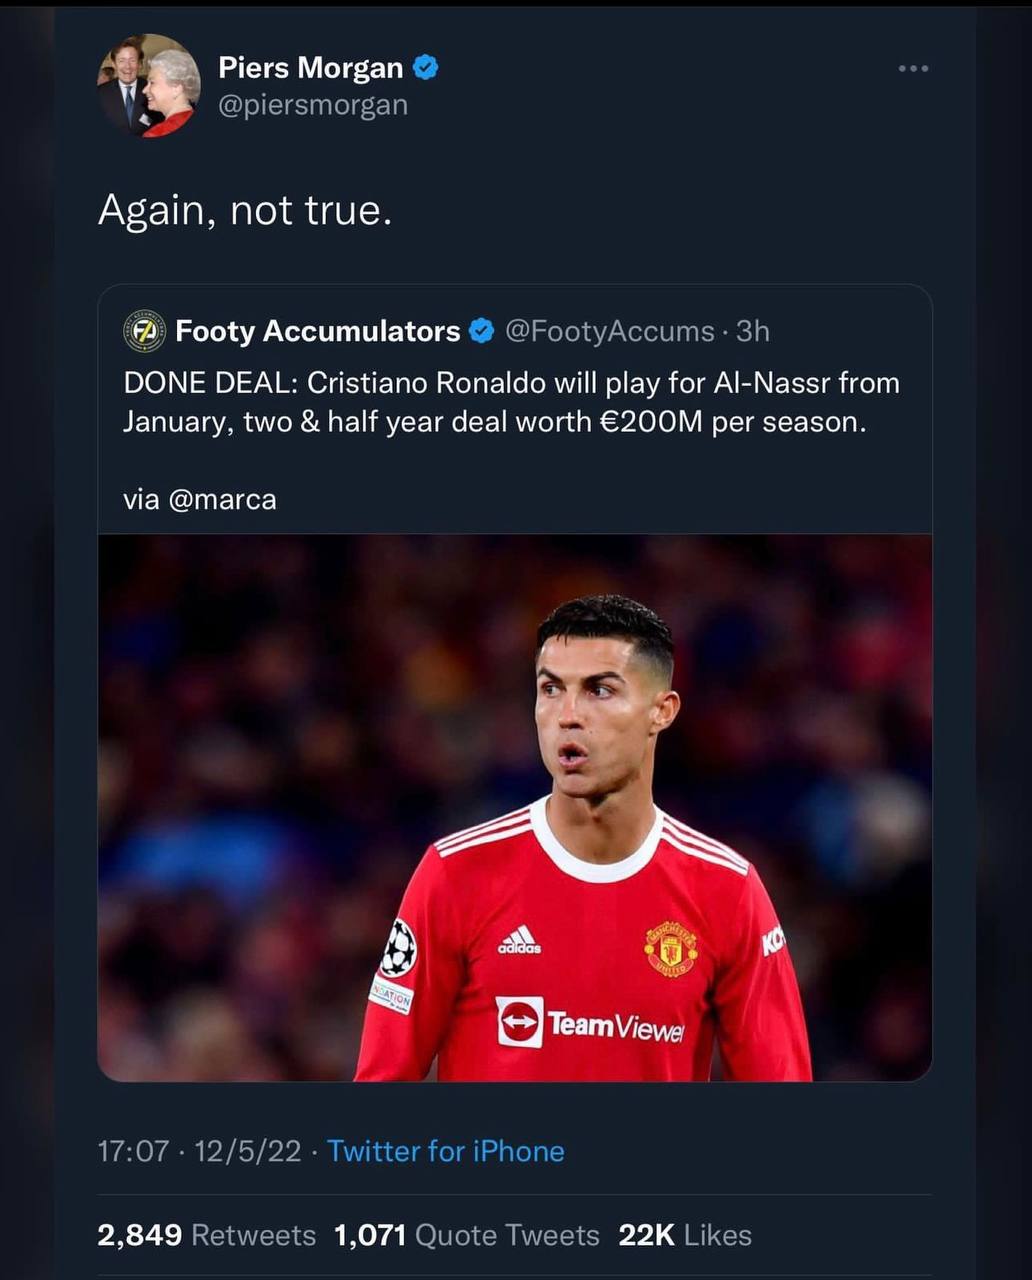View the 2,849 Retweets list
The height and width of the screenshot is (1280, 1032).
click(x=206, y=1235)
